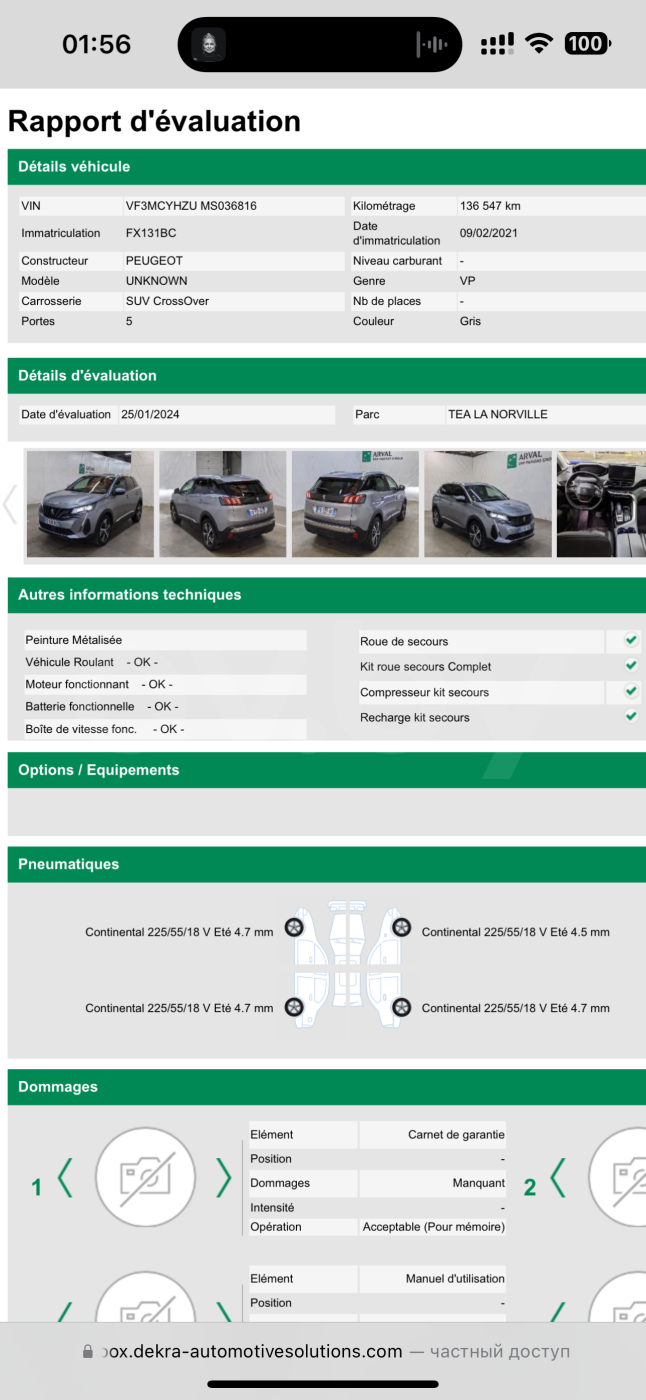The height and width of the screenshot is (1400, 646).
Task: Select the Acceptable (Pour mémoire) operation value
Action: click(x=434, y=1227)
